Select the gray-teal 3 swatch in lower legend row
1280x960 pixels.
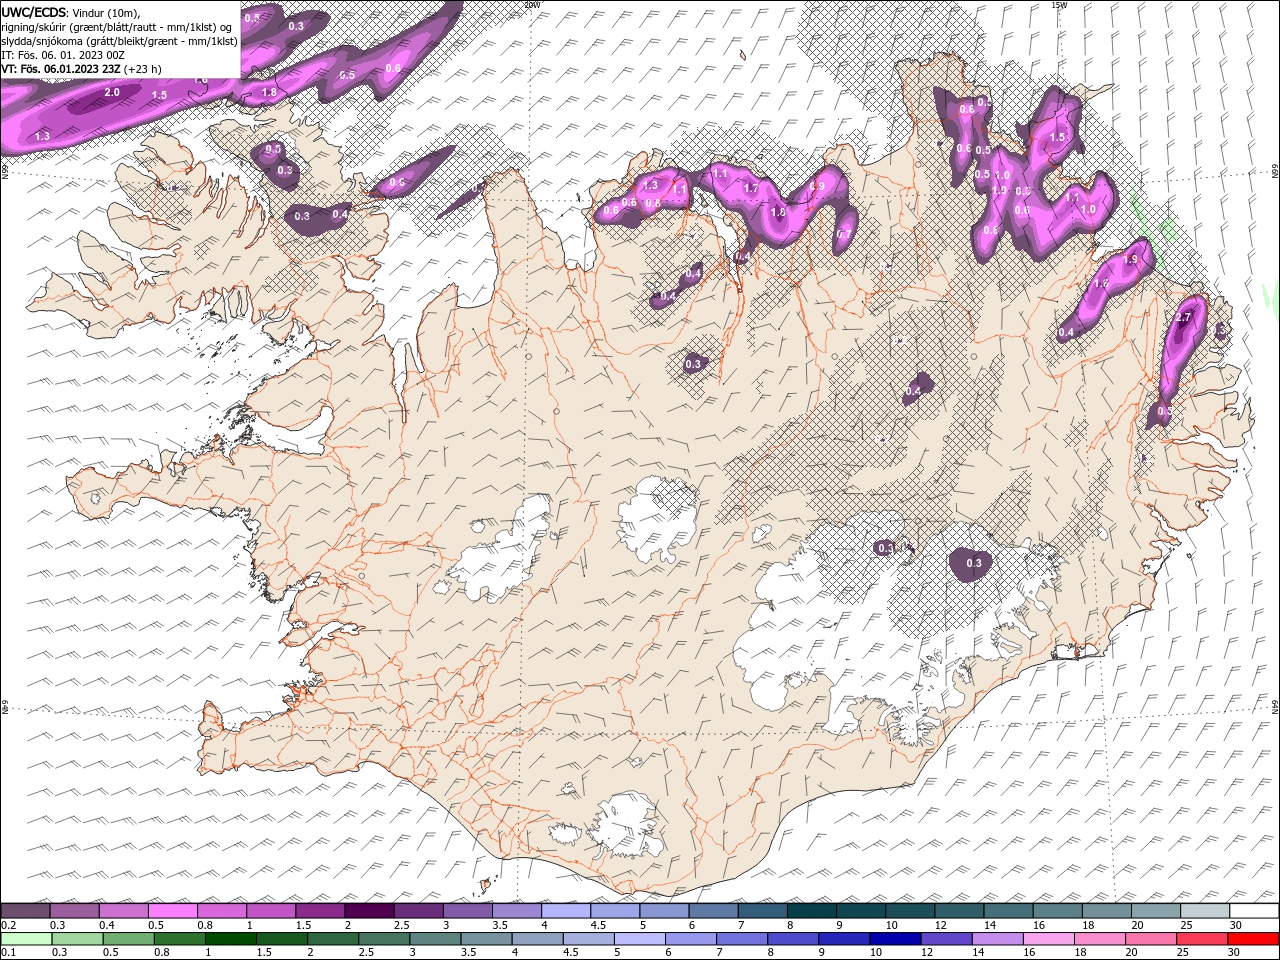click(435, 939)
